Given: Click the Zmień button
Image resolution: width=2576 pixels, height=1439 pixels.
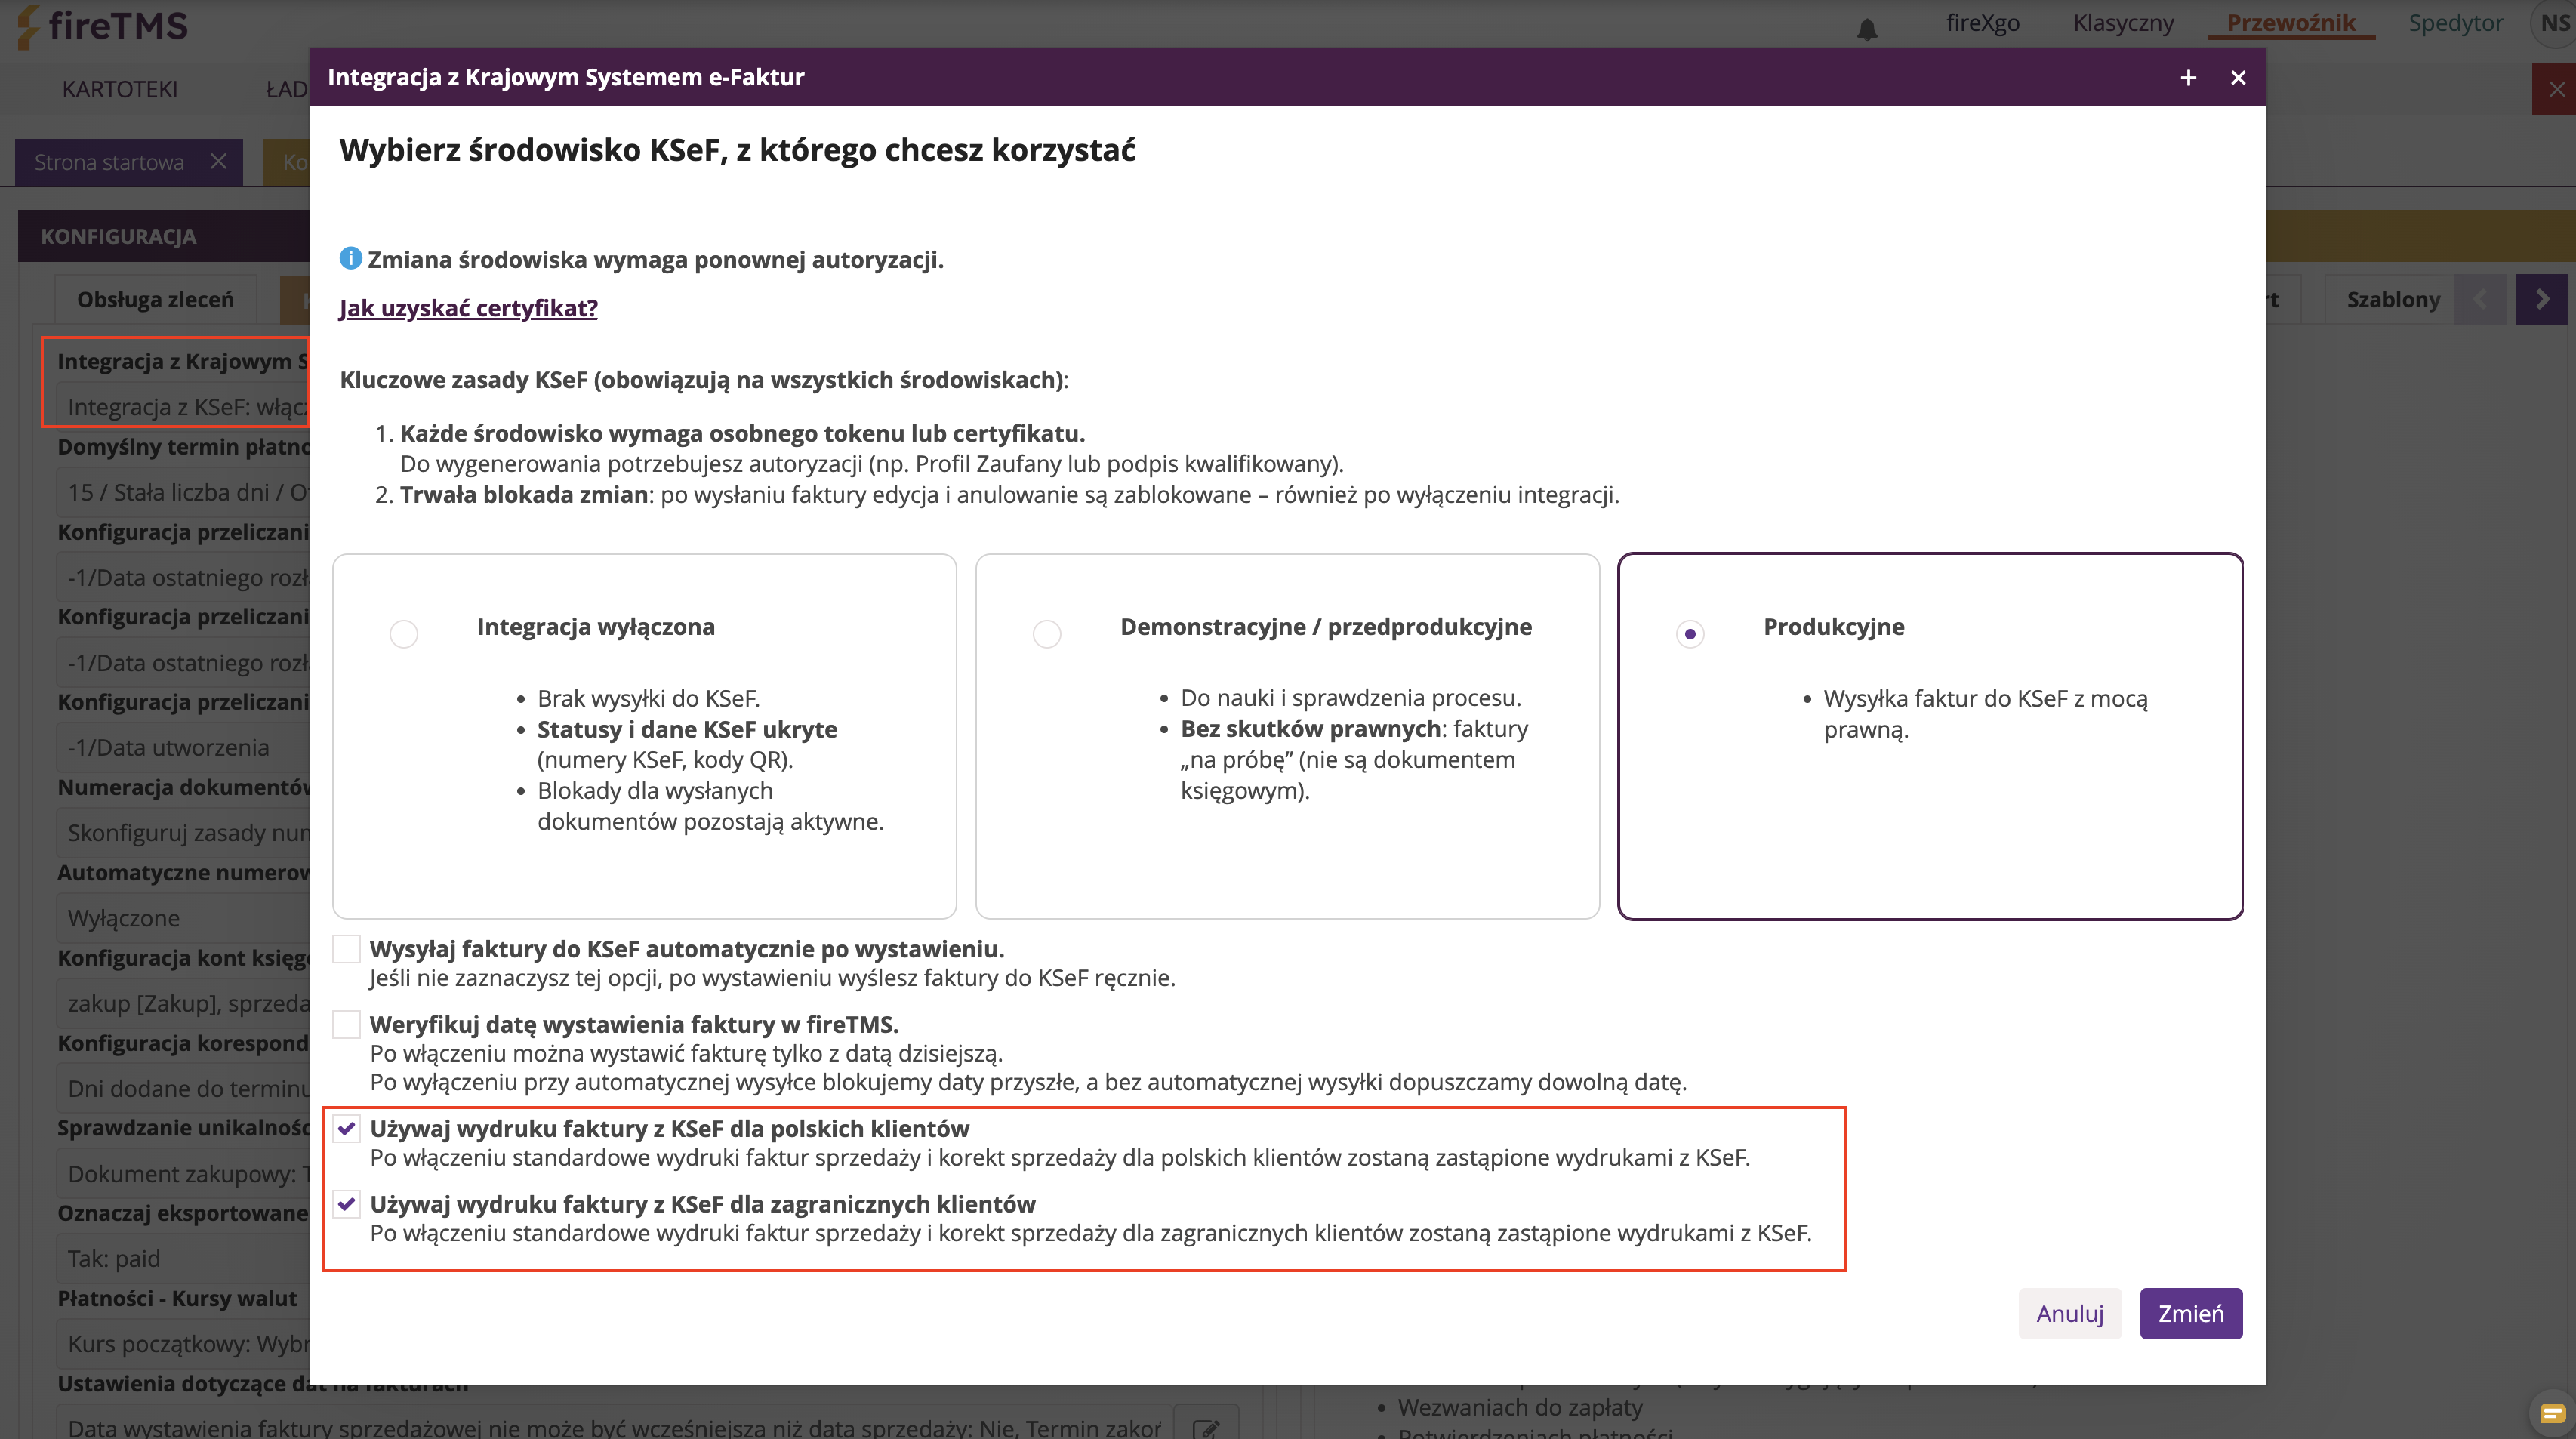Looking at the screenshot, I should coord(2190,1313).
